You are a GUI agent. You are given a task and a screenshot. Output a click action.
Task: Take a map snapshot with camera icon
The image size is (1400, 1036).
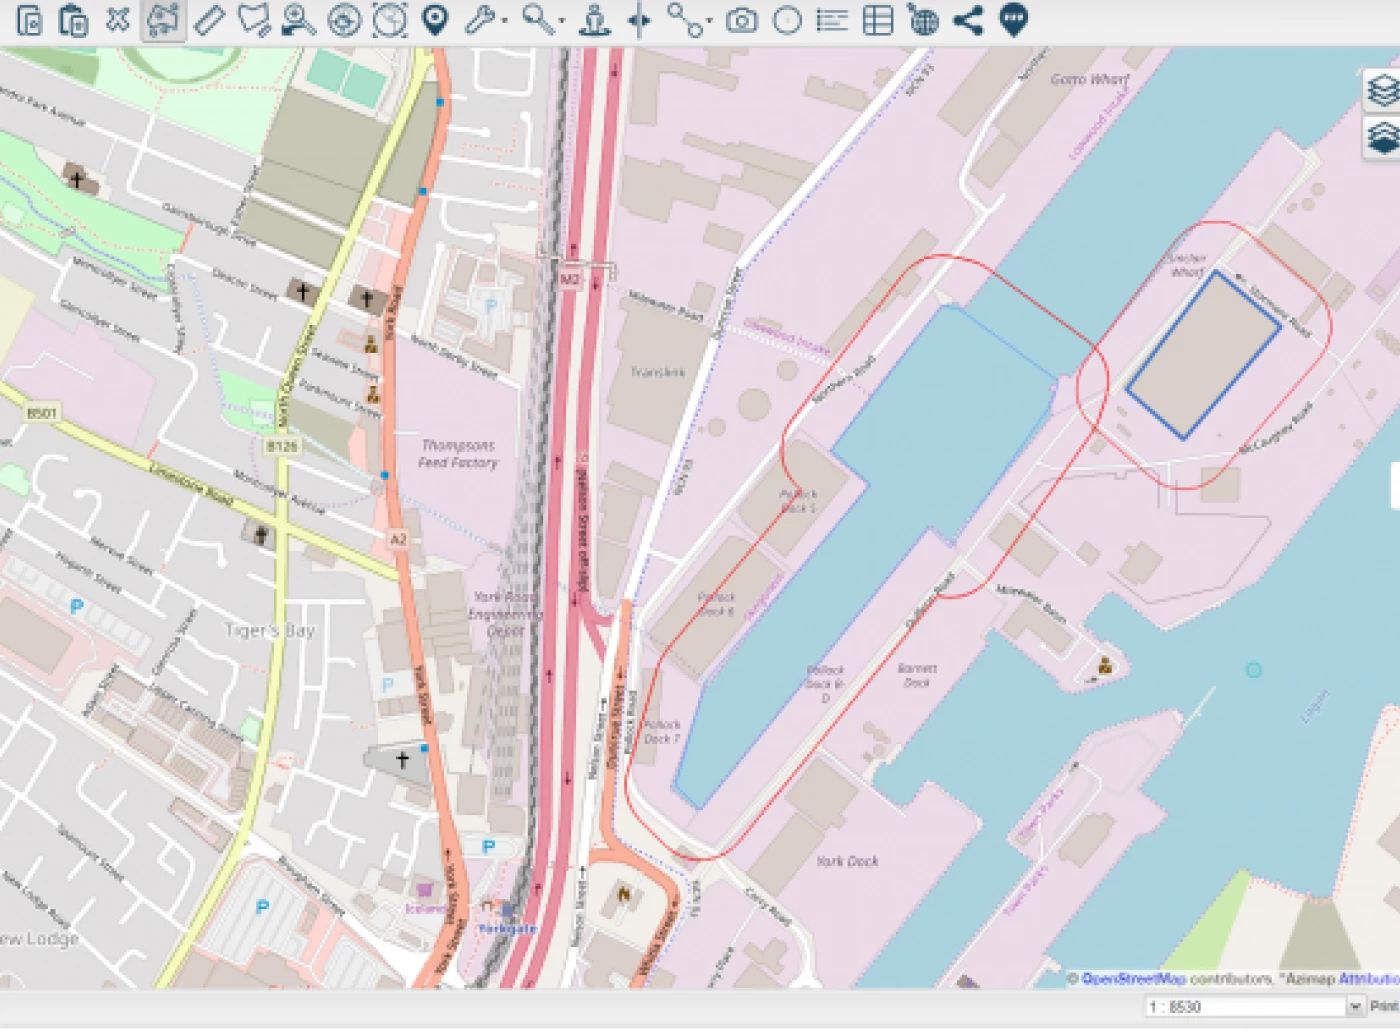(741, 20)
